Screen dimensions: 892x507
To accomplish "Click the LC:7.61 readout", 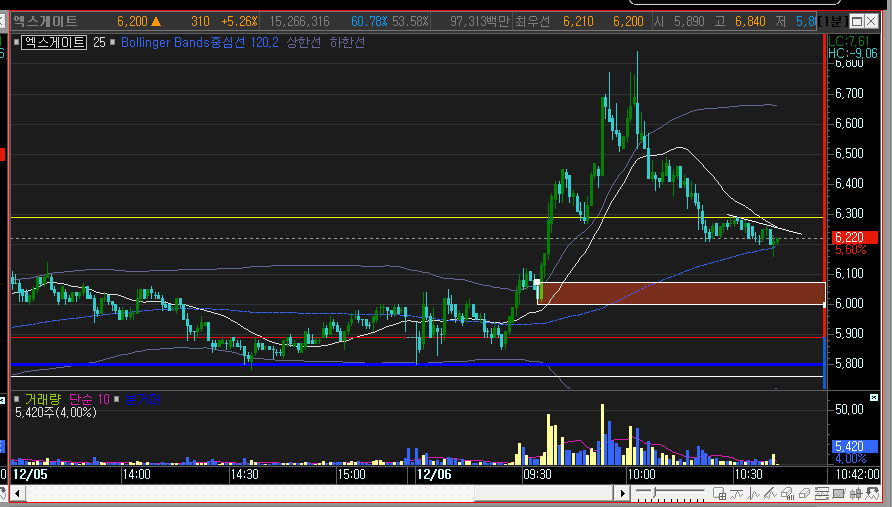I will click(x=849, y=42).
